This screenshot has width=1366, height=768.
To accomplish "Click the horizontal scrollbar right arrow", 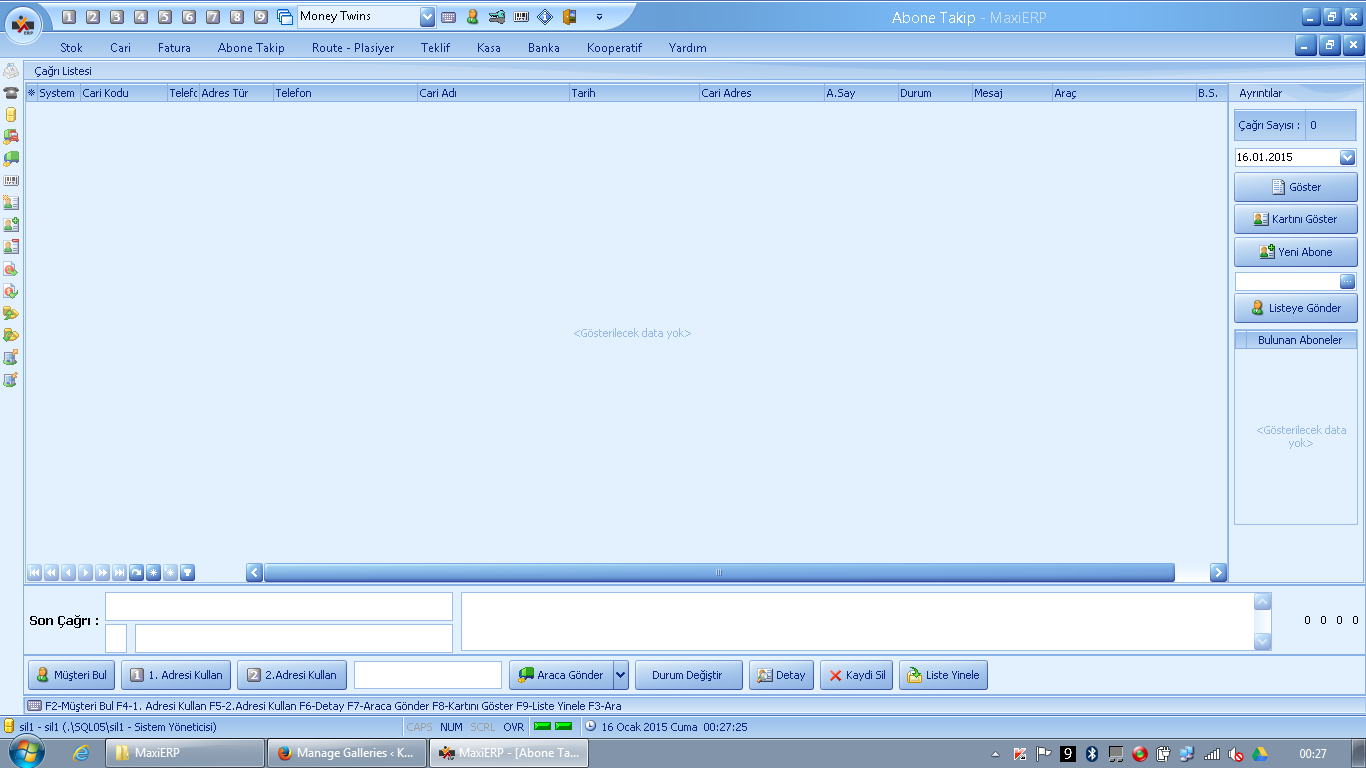I will [1218, 573].
